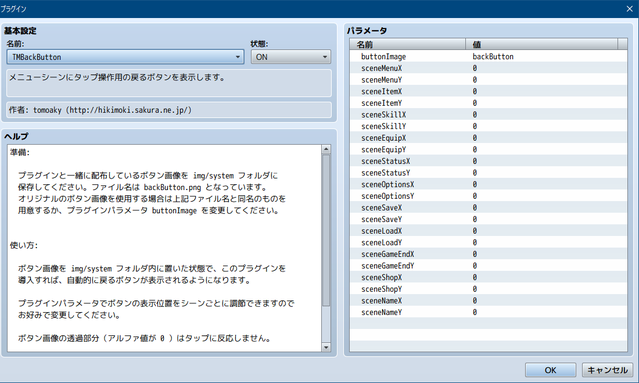Click the 使い方: heading in help text
639x383 pixels.
(24, 245)
